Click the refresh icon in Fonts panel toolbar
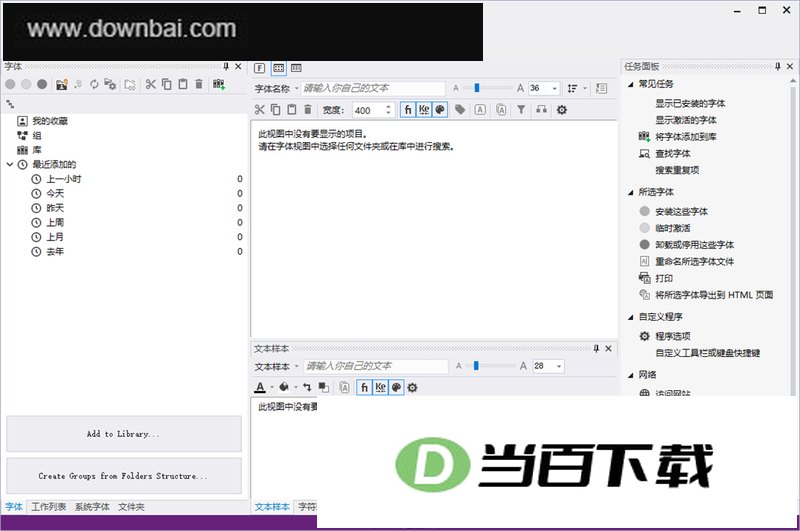800x531 pixels. (x=94, y=84)
